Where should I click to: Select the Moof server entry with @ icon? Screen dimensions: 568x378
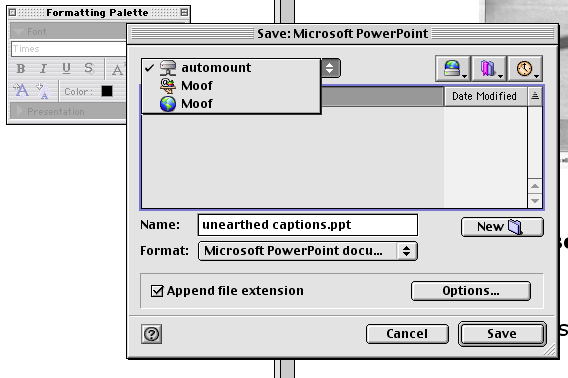[x=231, y=86]
